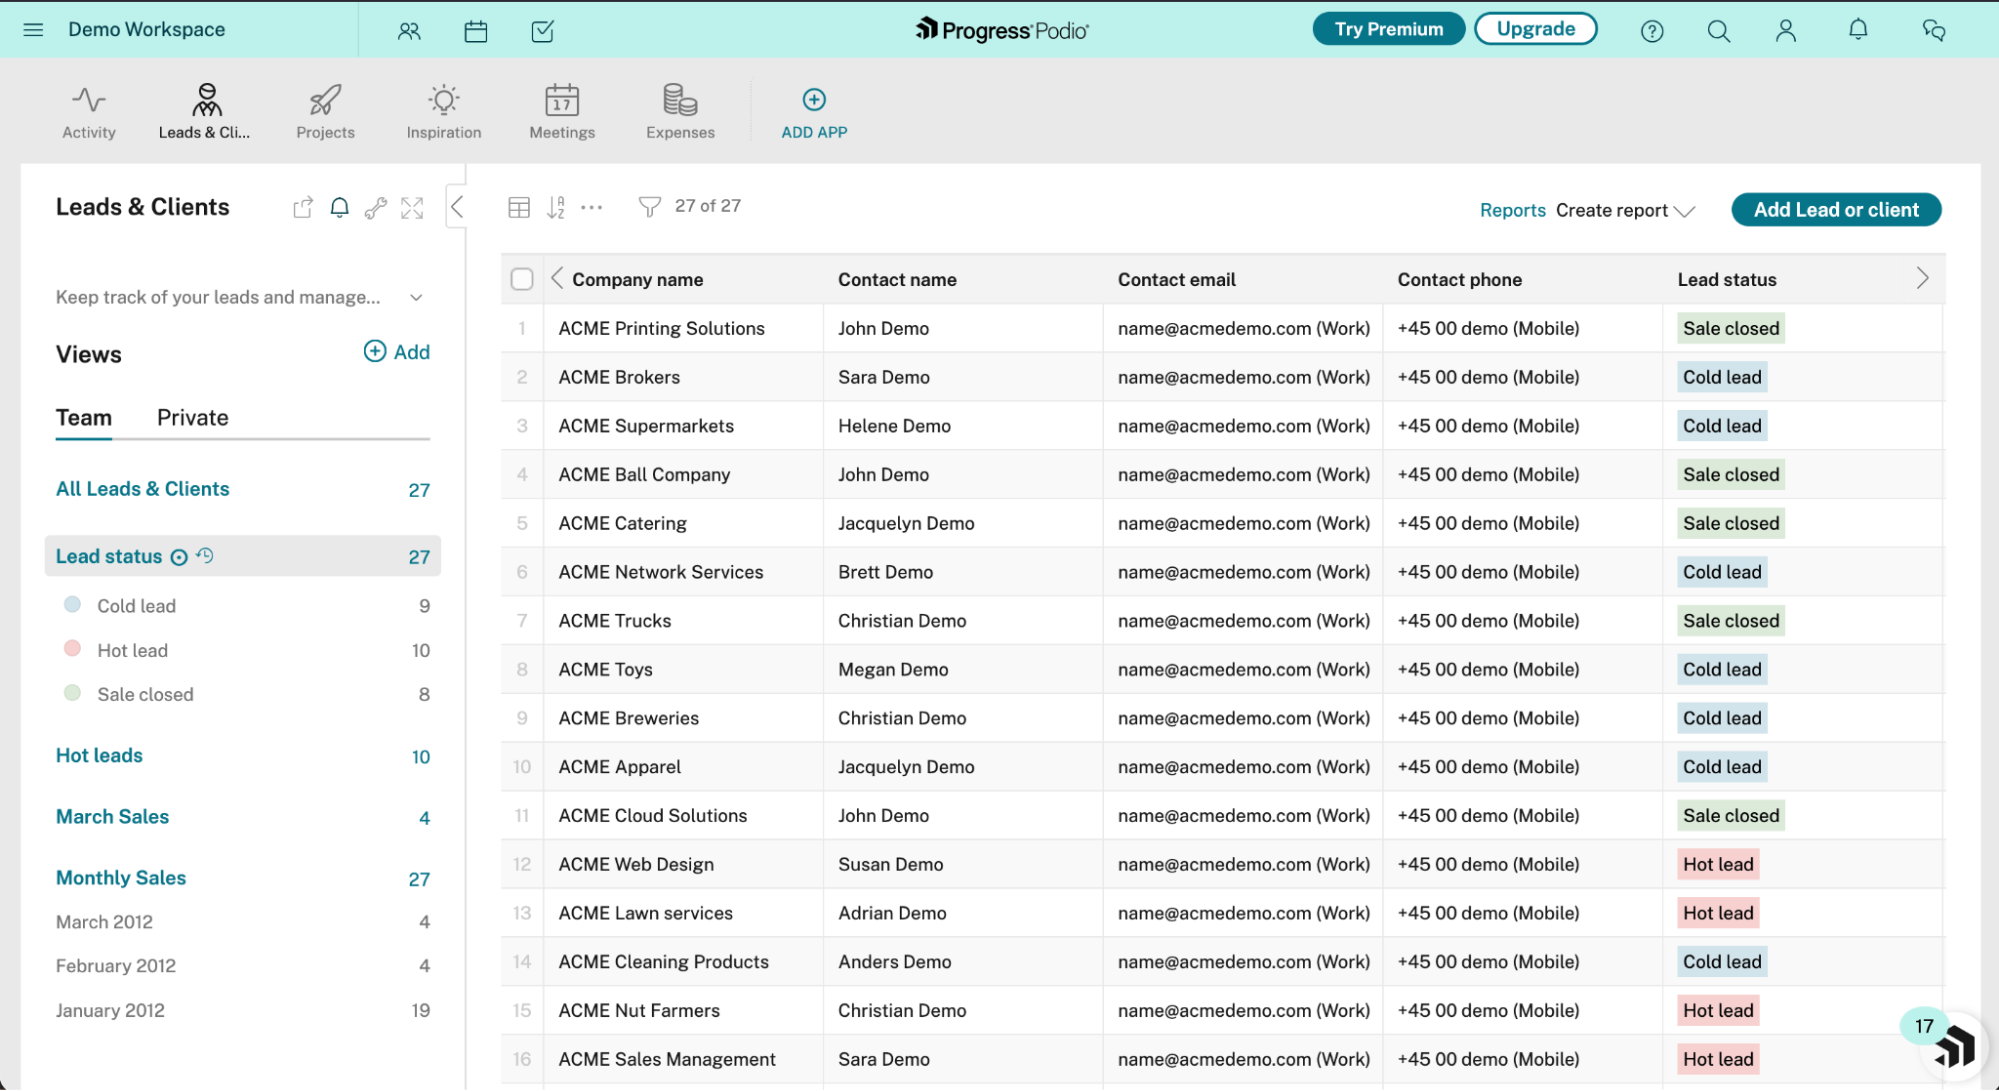This screenshot has height=1091, width=1999.
Task: Click Cold lead tag for ACME Brokers
Action: click(1722, 377)
